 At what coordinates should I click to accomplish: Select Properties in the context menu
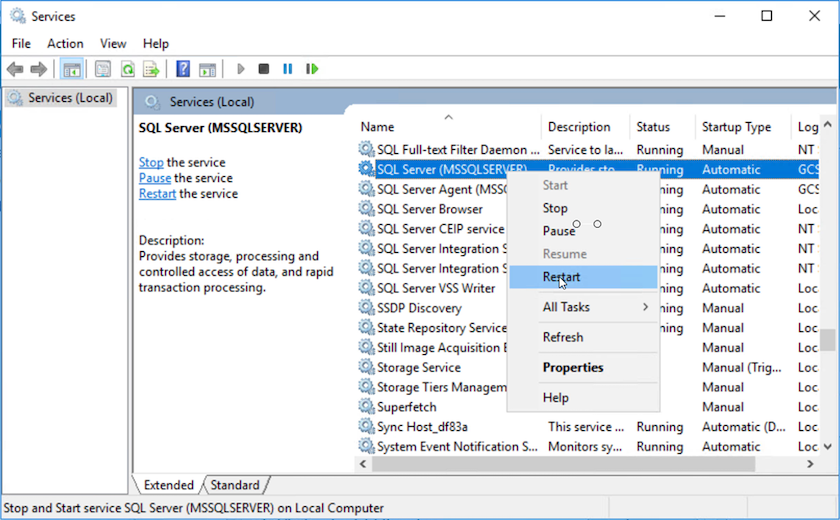coord(573,367)
